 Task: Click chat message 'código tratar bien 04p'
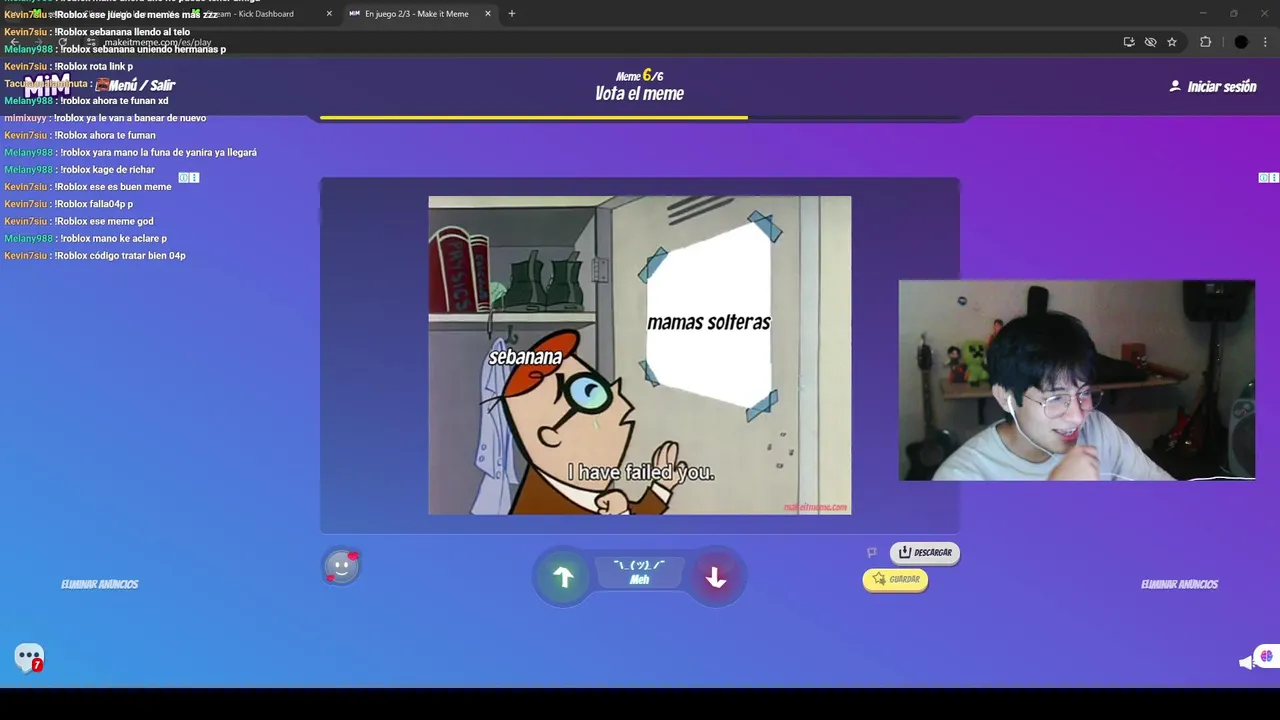pos(95,256)
